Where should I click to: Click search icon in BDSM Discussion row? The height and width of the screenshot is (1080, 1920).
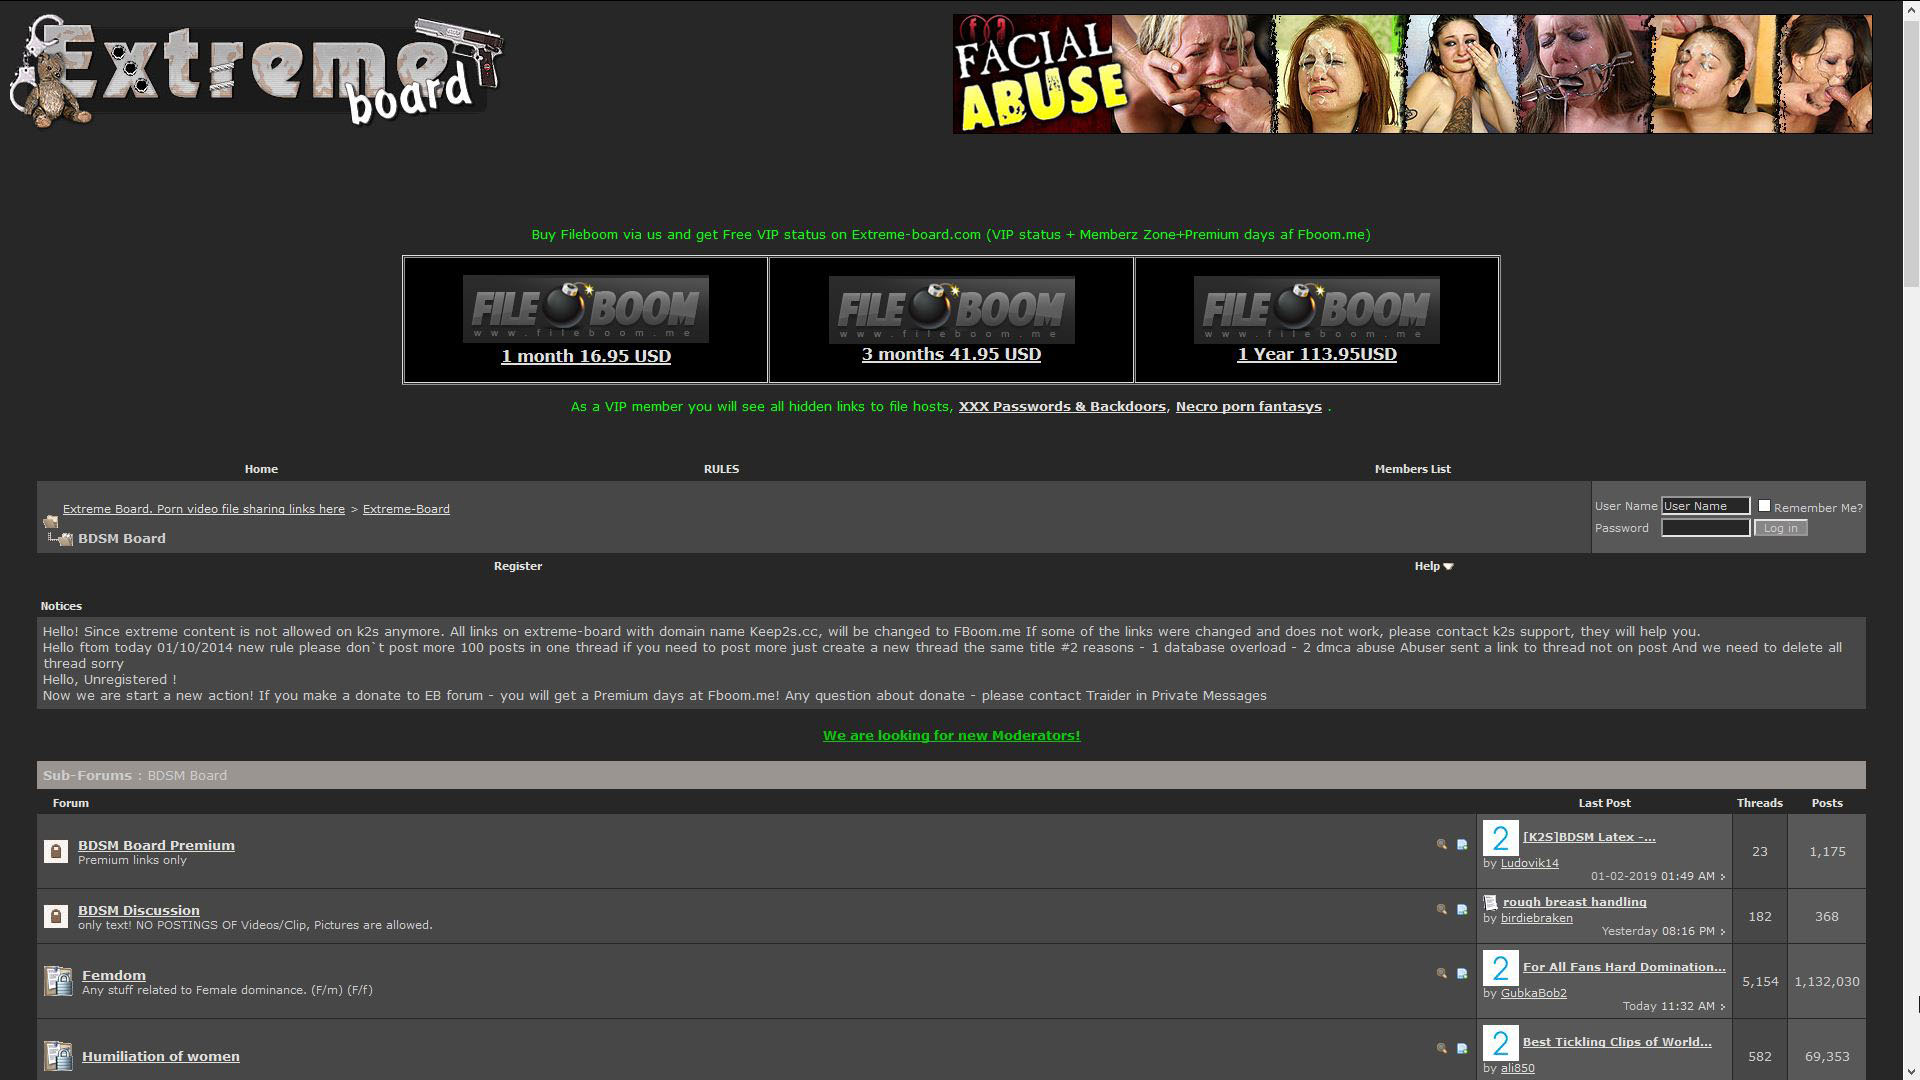pyautogui.click(x=1442, y=909)
